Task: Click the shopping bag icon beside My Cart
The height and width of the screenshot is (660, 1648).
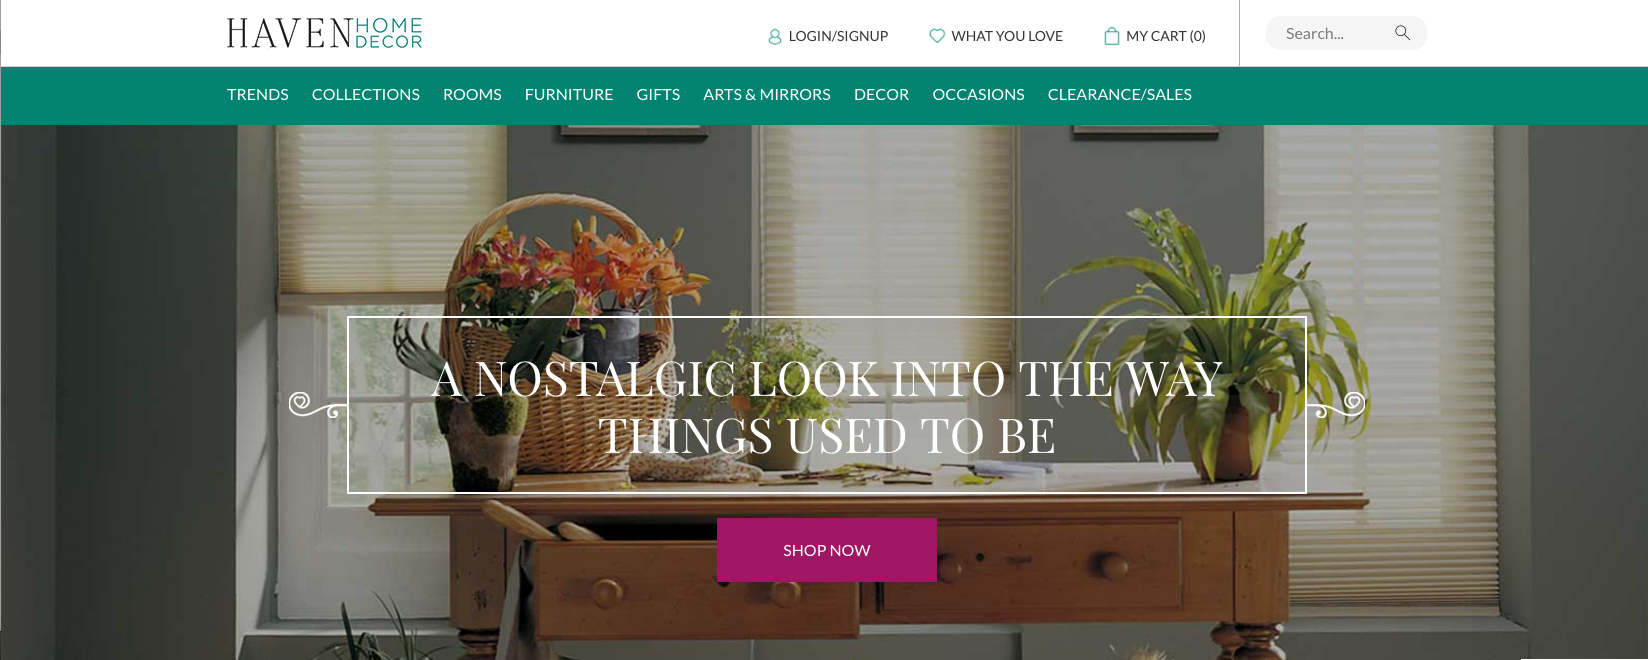Action: click(x=1111, y=36)
